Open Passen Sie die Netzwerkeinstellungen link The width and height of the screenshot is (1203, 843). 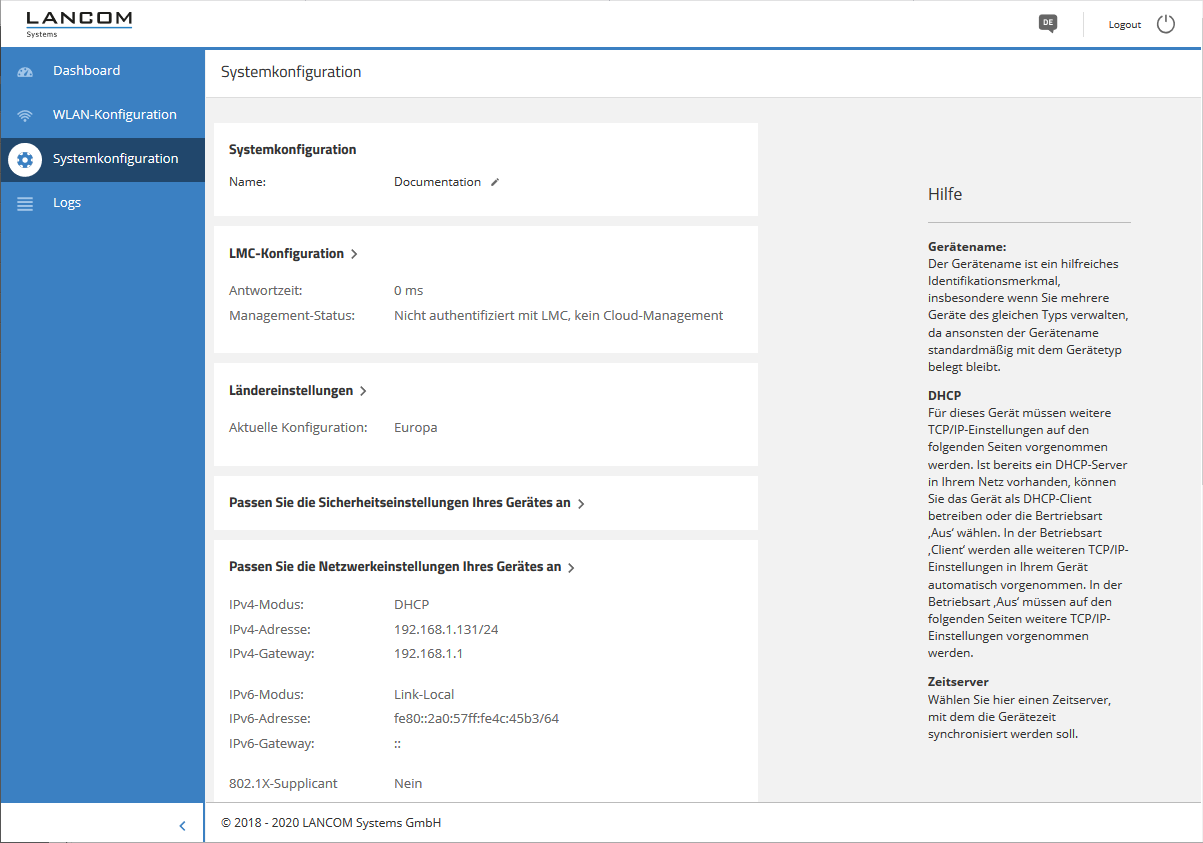(394, 567)
